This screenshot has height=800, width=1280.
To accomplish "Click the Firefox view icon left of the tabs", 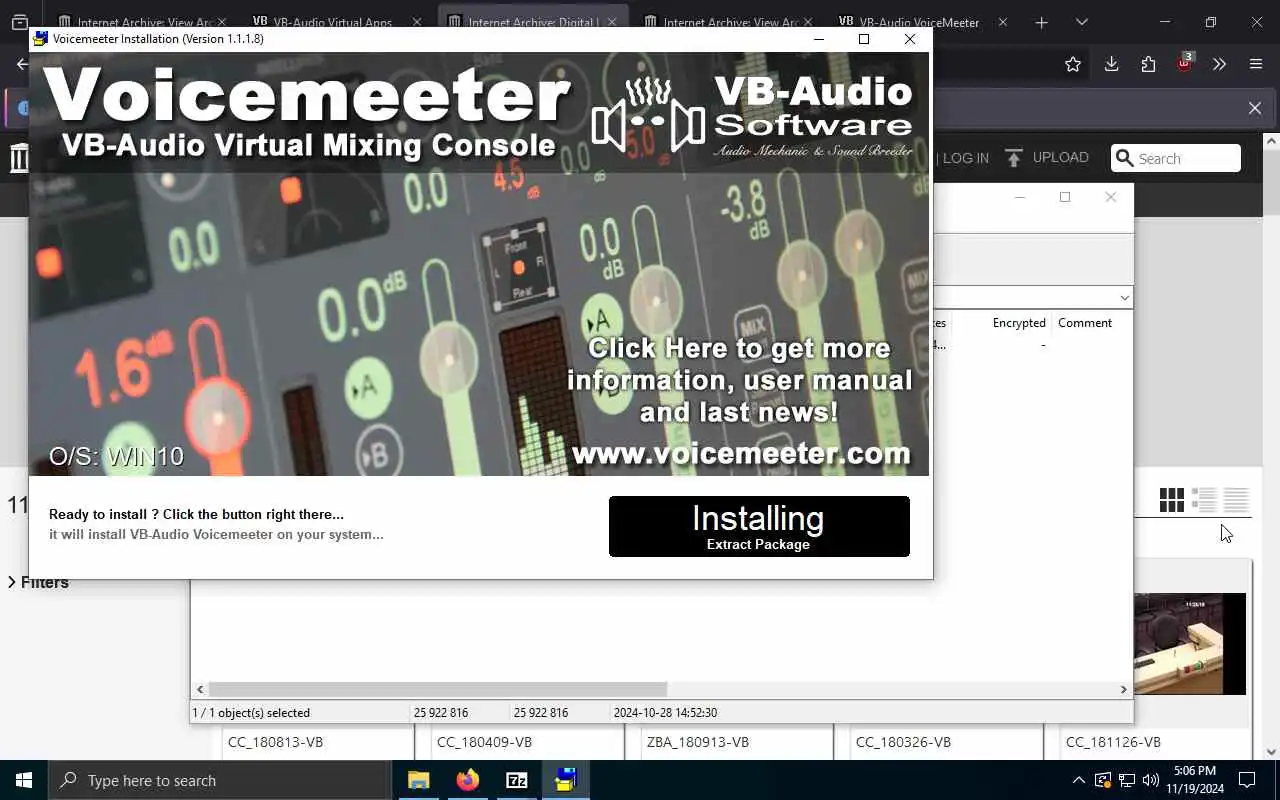I will 19,22.
